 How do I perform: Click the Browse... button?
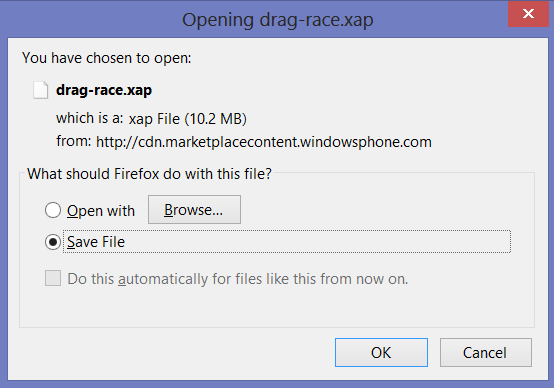(194, 210)
